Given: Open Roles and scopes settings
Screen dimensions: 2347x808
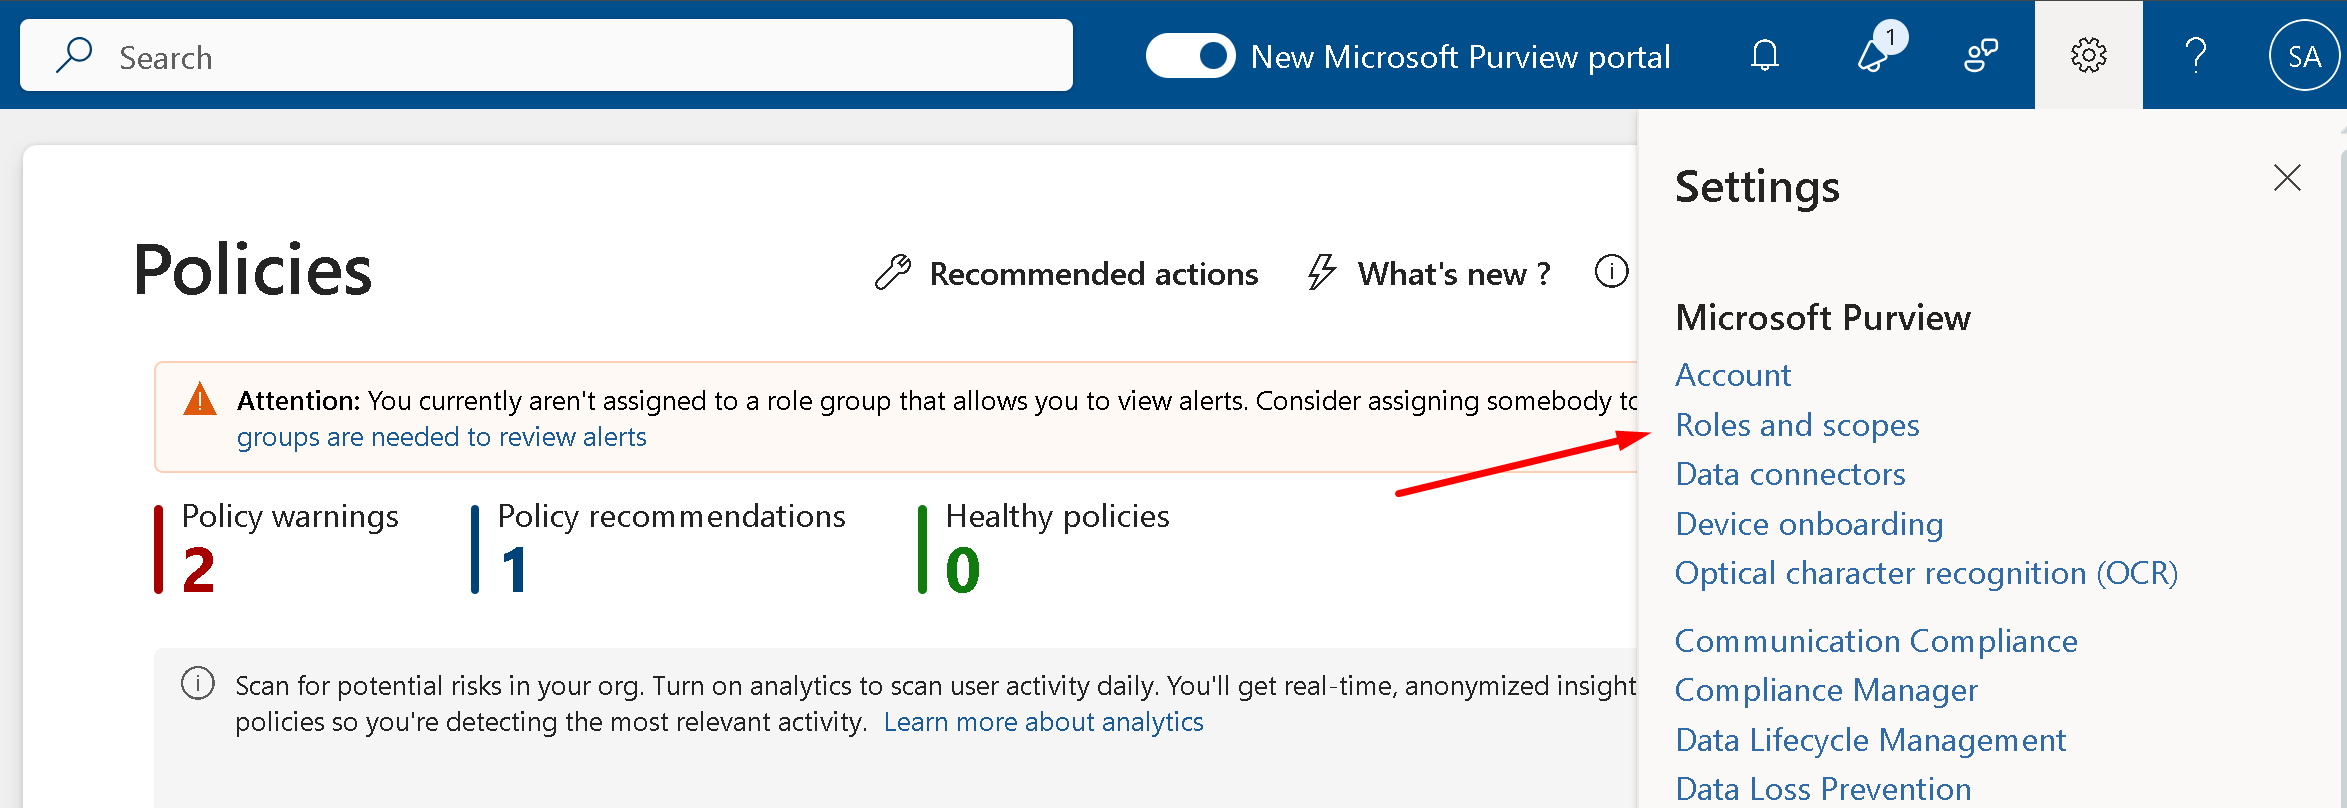Looking at the screenshot, I should (x=1797, y=425).
